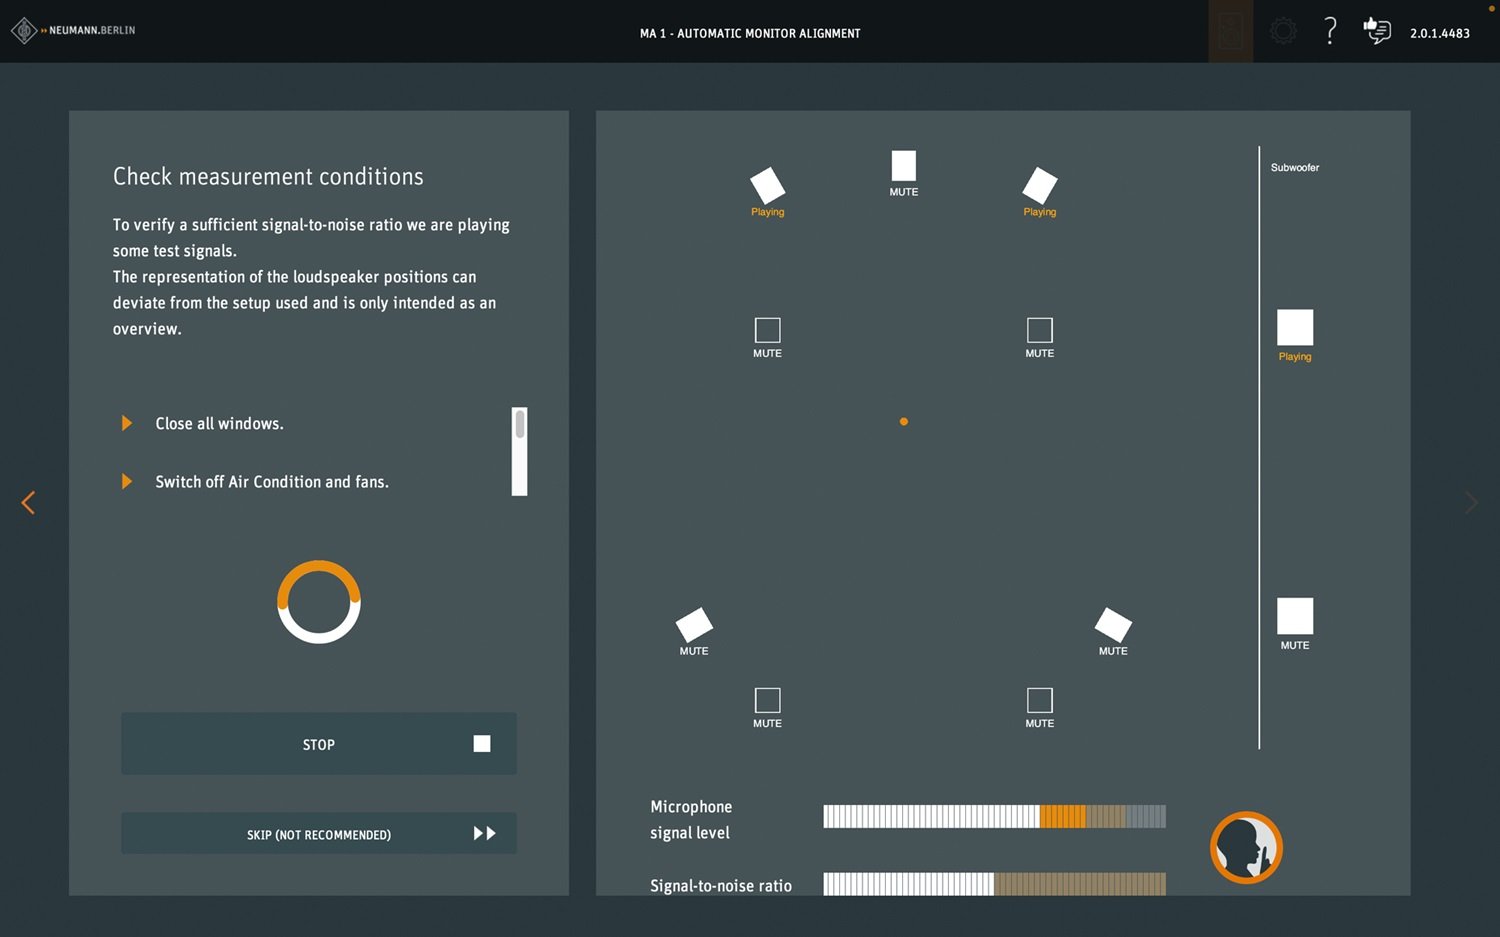This screenshot has width=1500, height=937.
Task: Click the Microphone signal level meter
Action: 994,817
